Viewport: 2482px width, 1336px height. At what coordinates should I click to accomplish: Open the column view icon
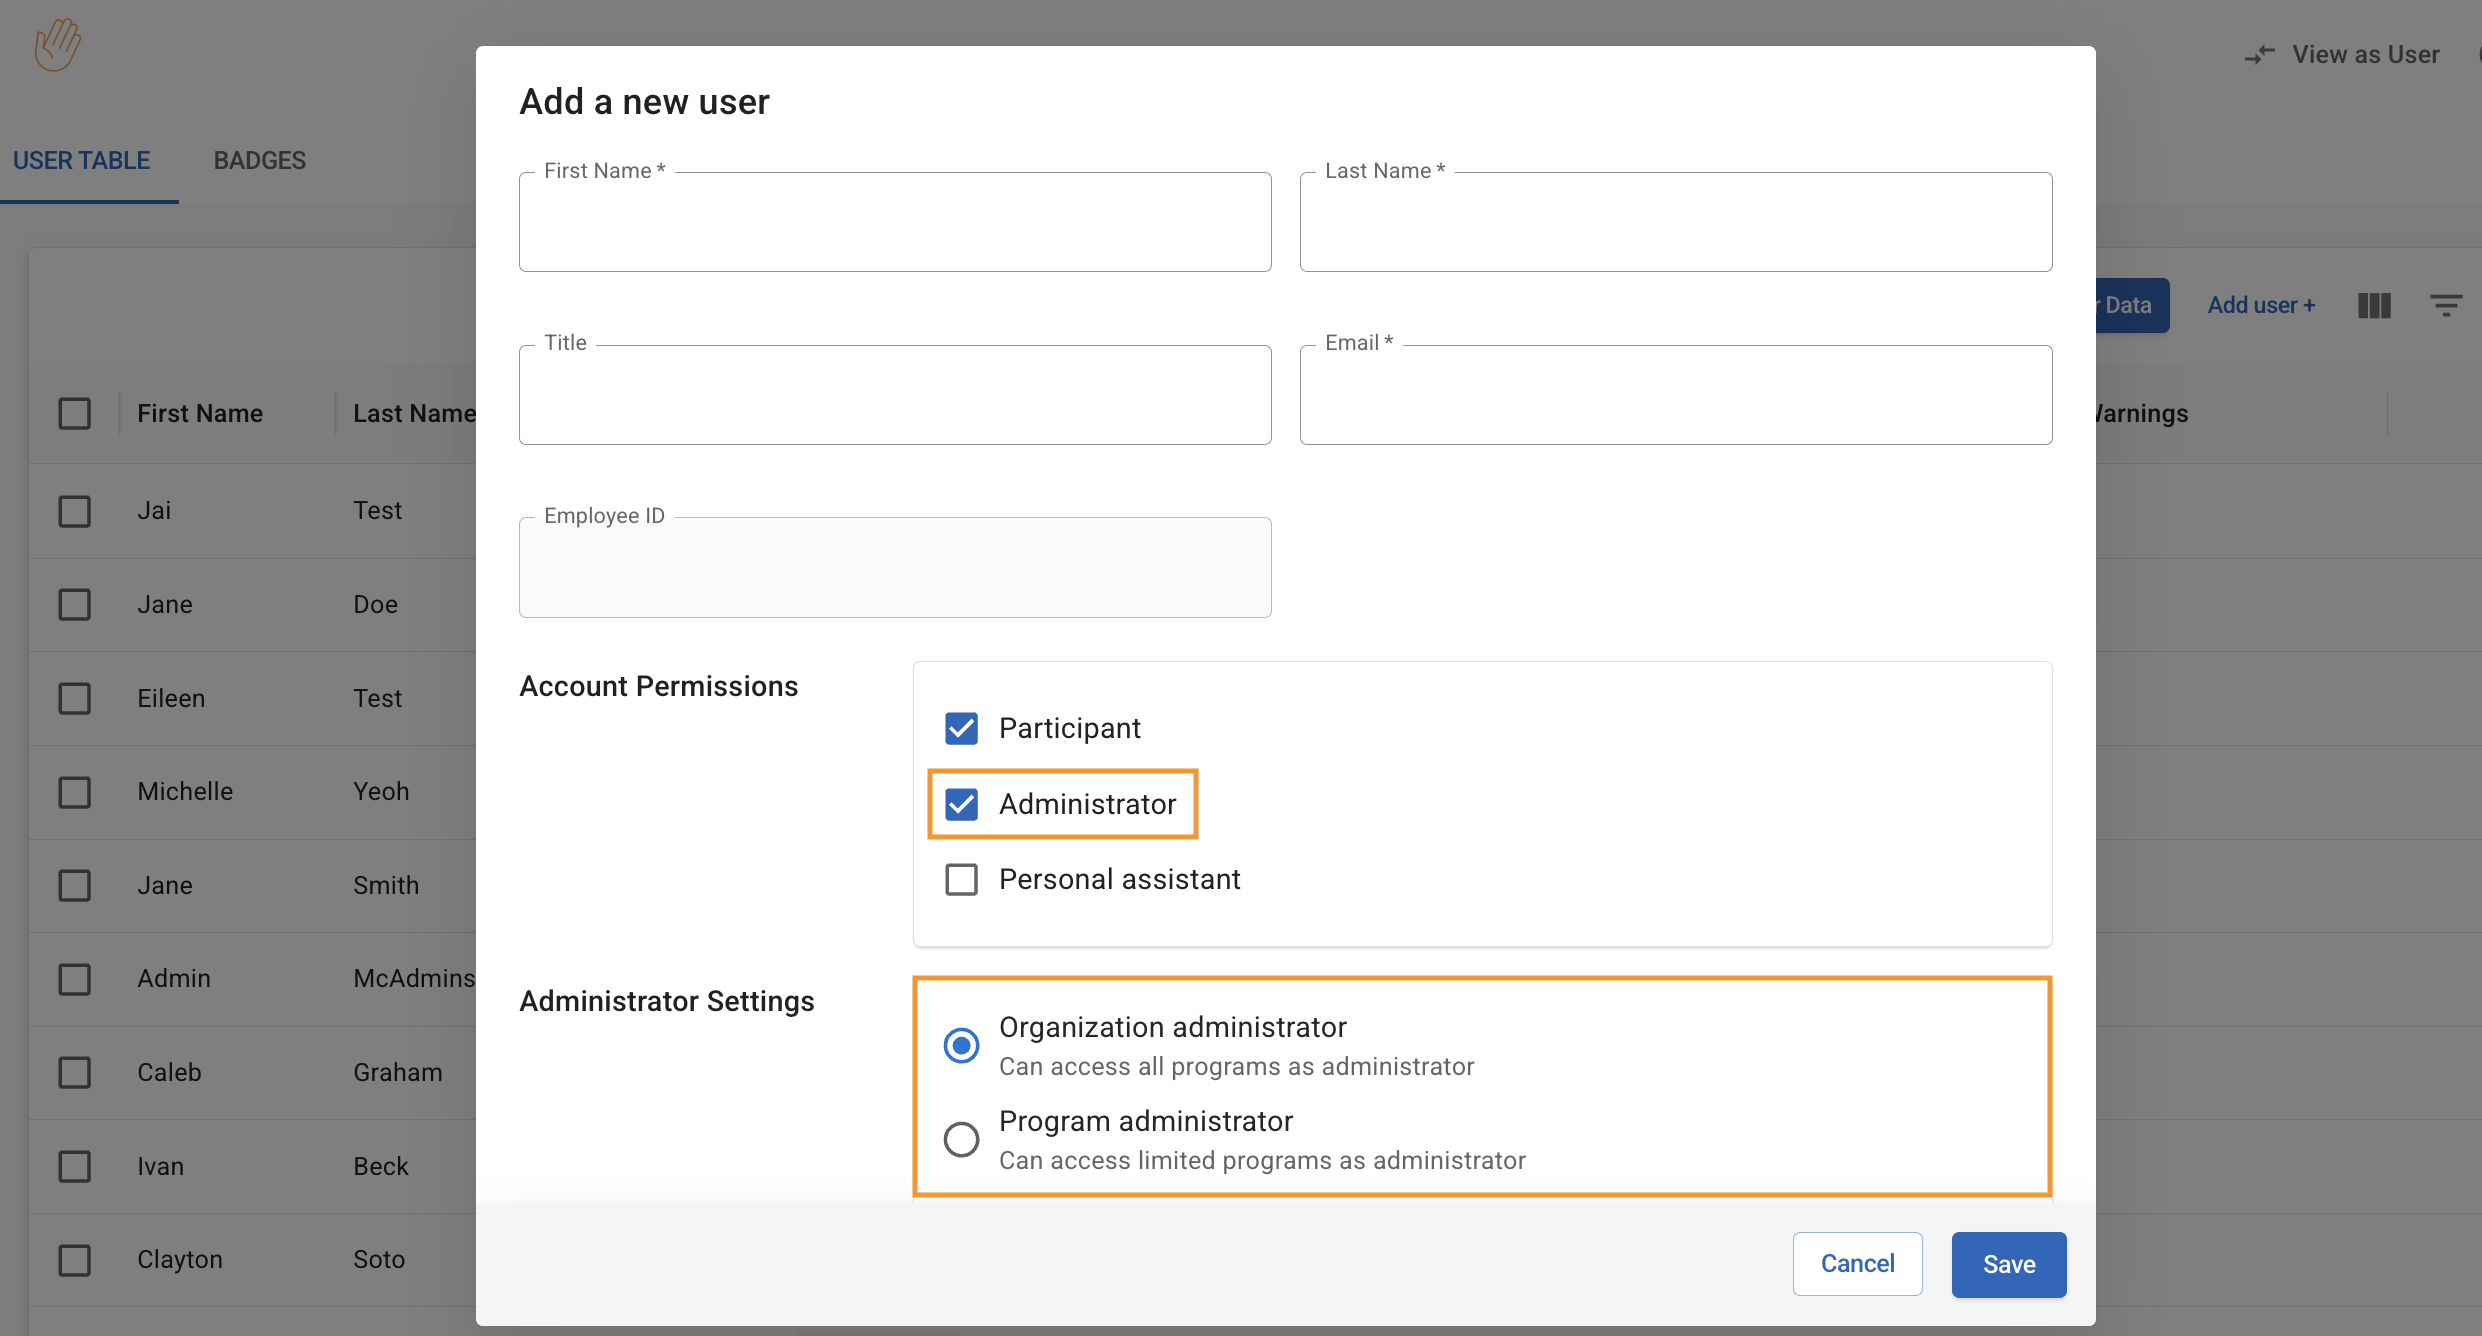pos(2374,305)
